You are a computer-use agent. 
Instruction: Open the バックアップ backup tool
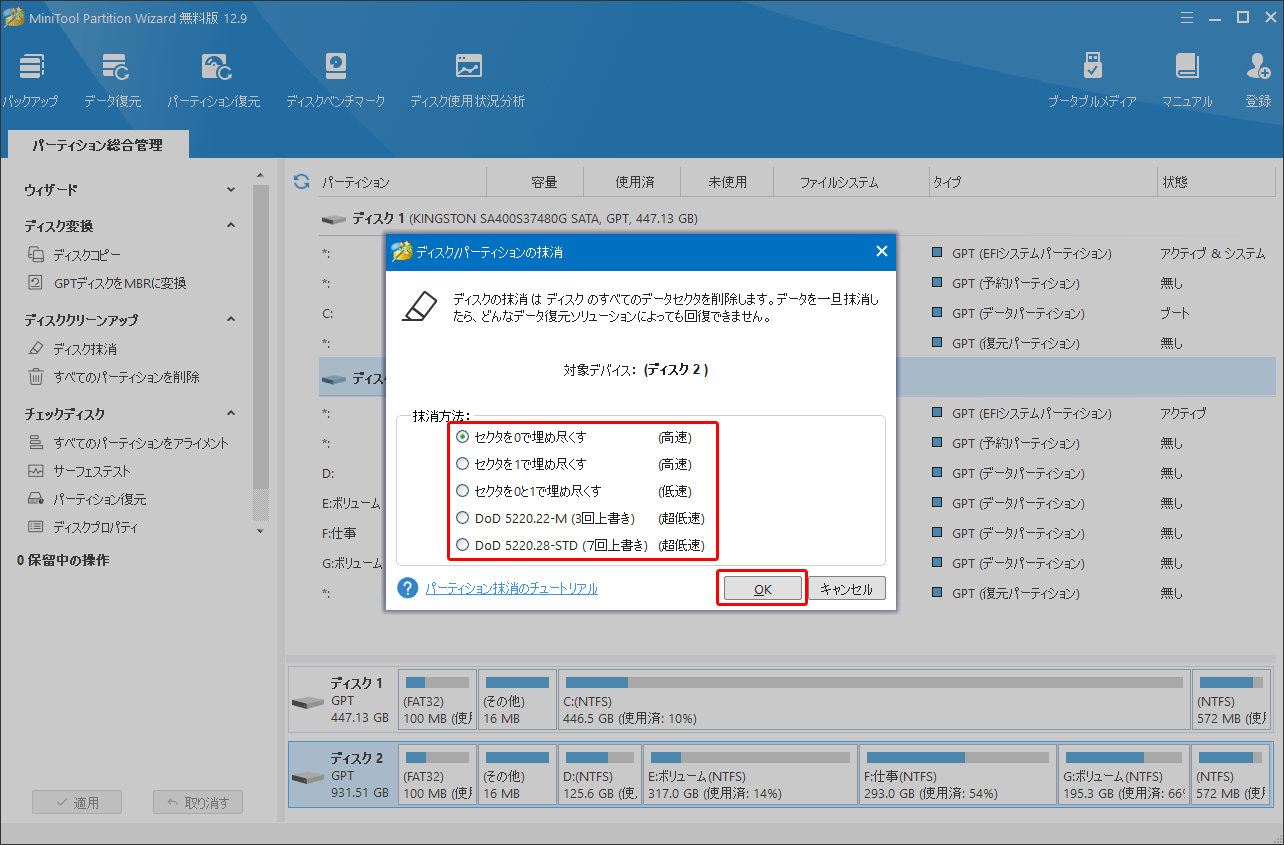(x=30, y=80)
